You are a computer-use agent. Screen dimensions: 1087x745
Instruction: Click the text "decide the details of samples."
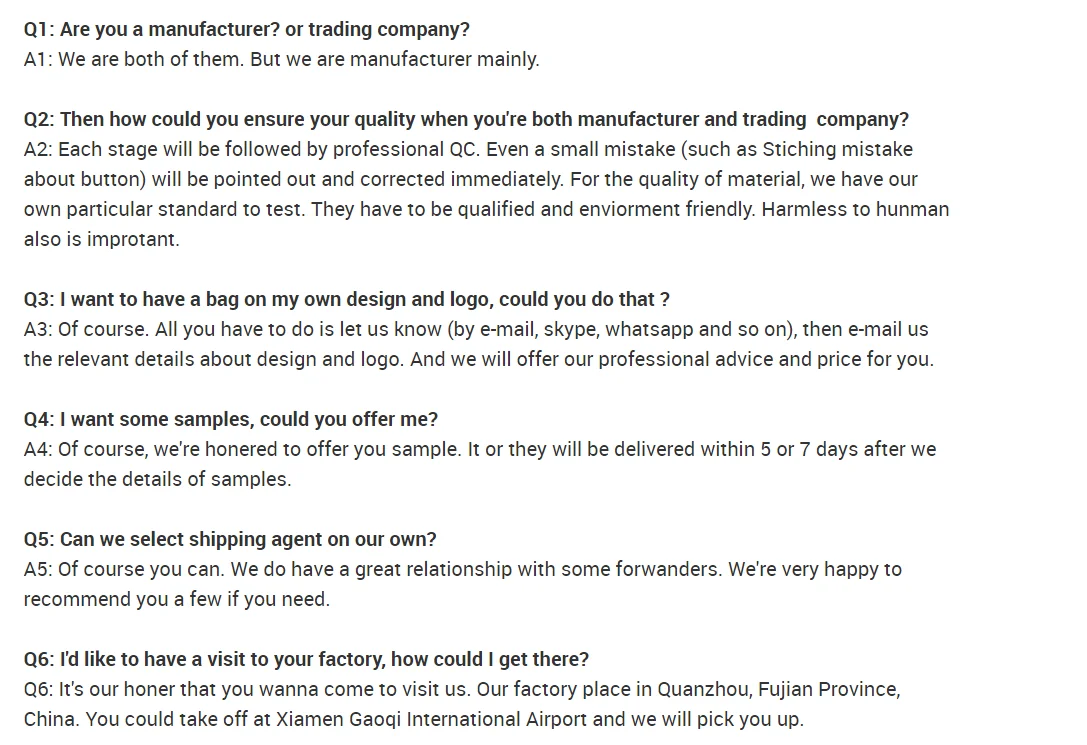coord(157,479)
